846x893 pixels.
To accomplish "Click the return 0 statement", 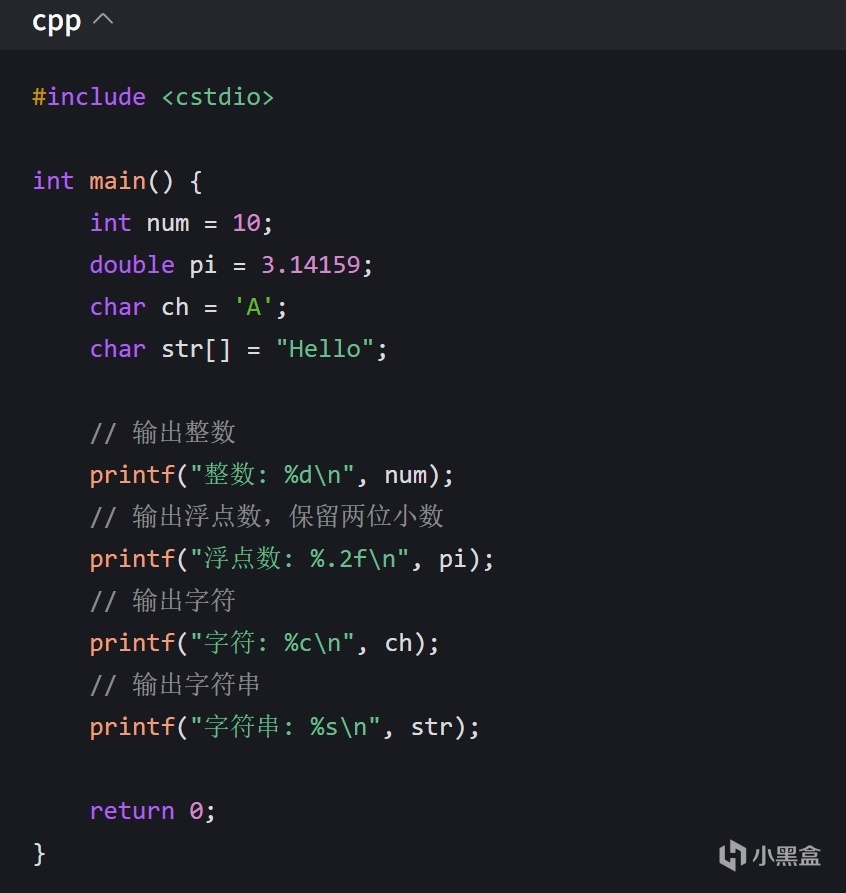I will 153,811.
